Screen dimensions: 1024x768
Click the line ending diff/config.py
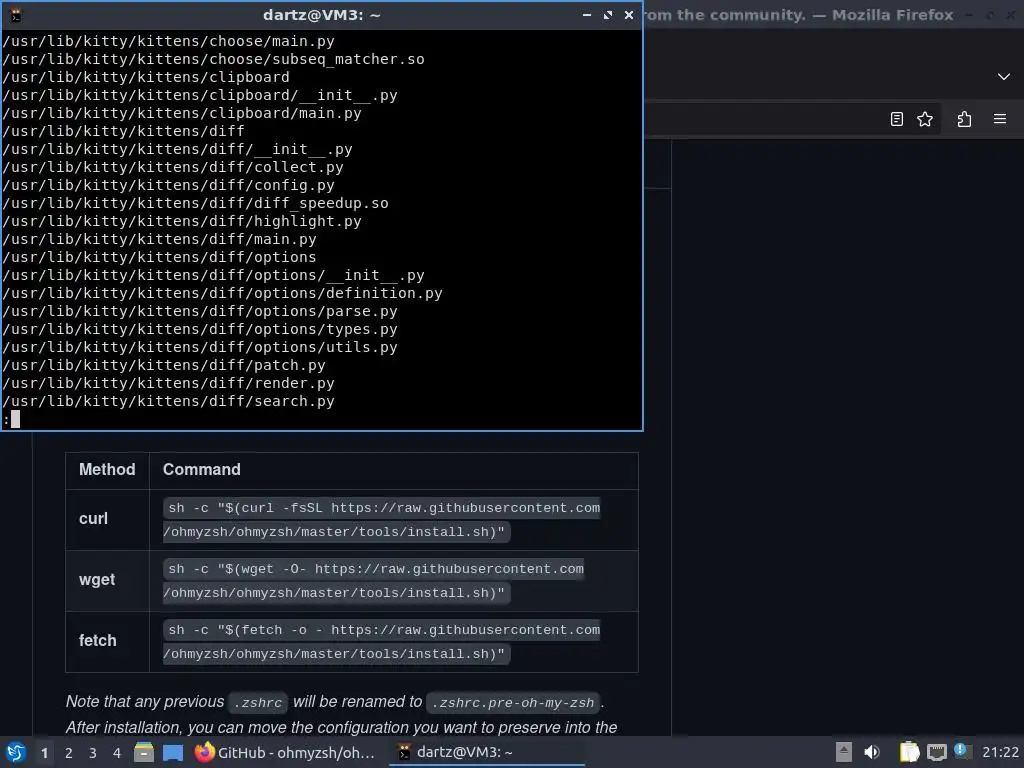(x=168, y=185)
